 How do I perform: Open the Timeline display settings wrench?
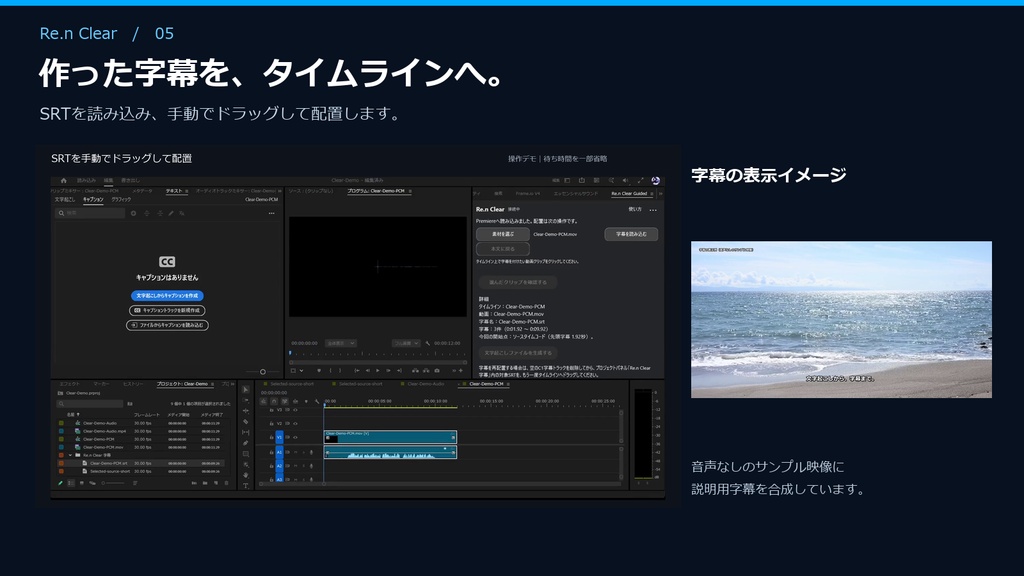pyautogui.click(x=317, y=402)
